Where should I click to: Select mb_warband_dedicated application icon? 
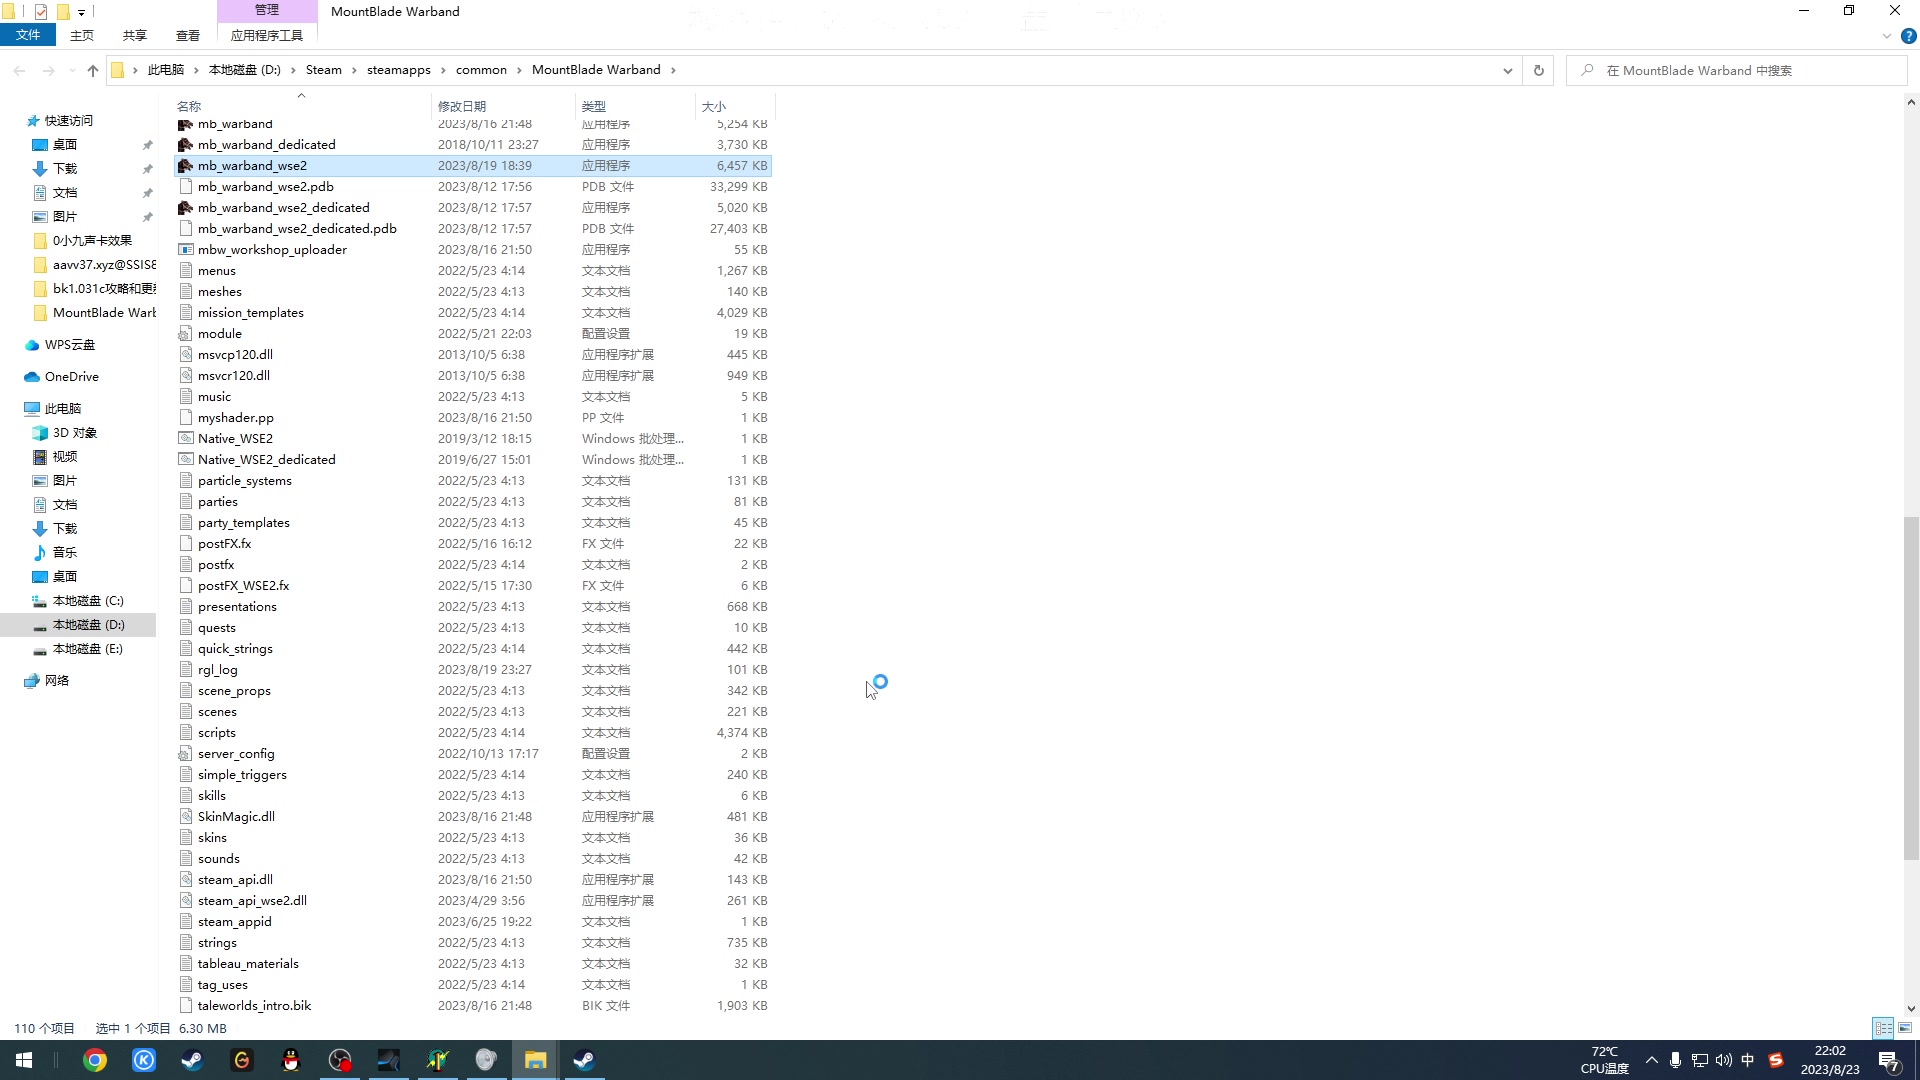click(185, 145)
